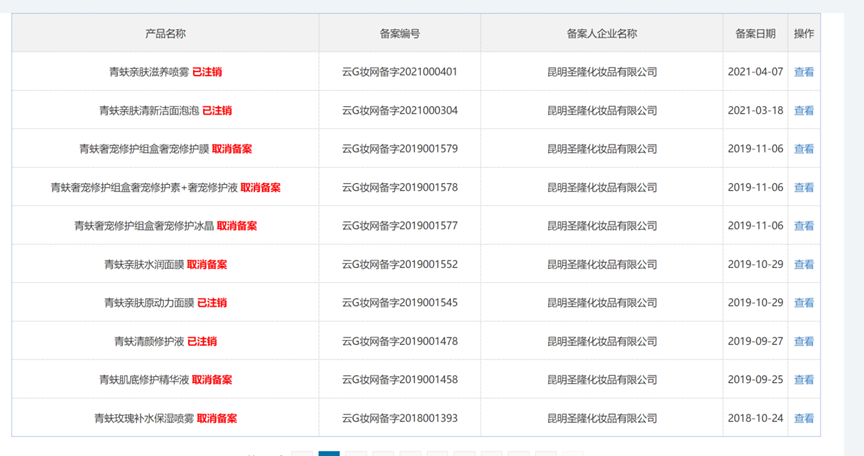Open 查看 link for 云G妆网备字2019001545
The image size is (864, 456).
tap(803, 303)
